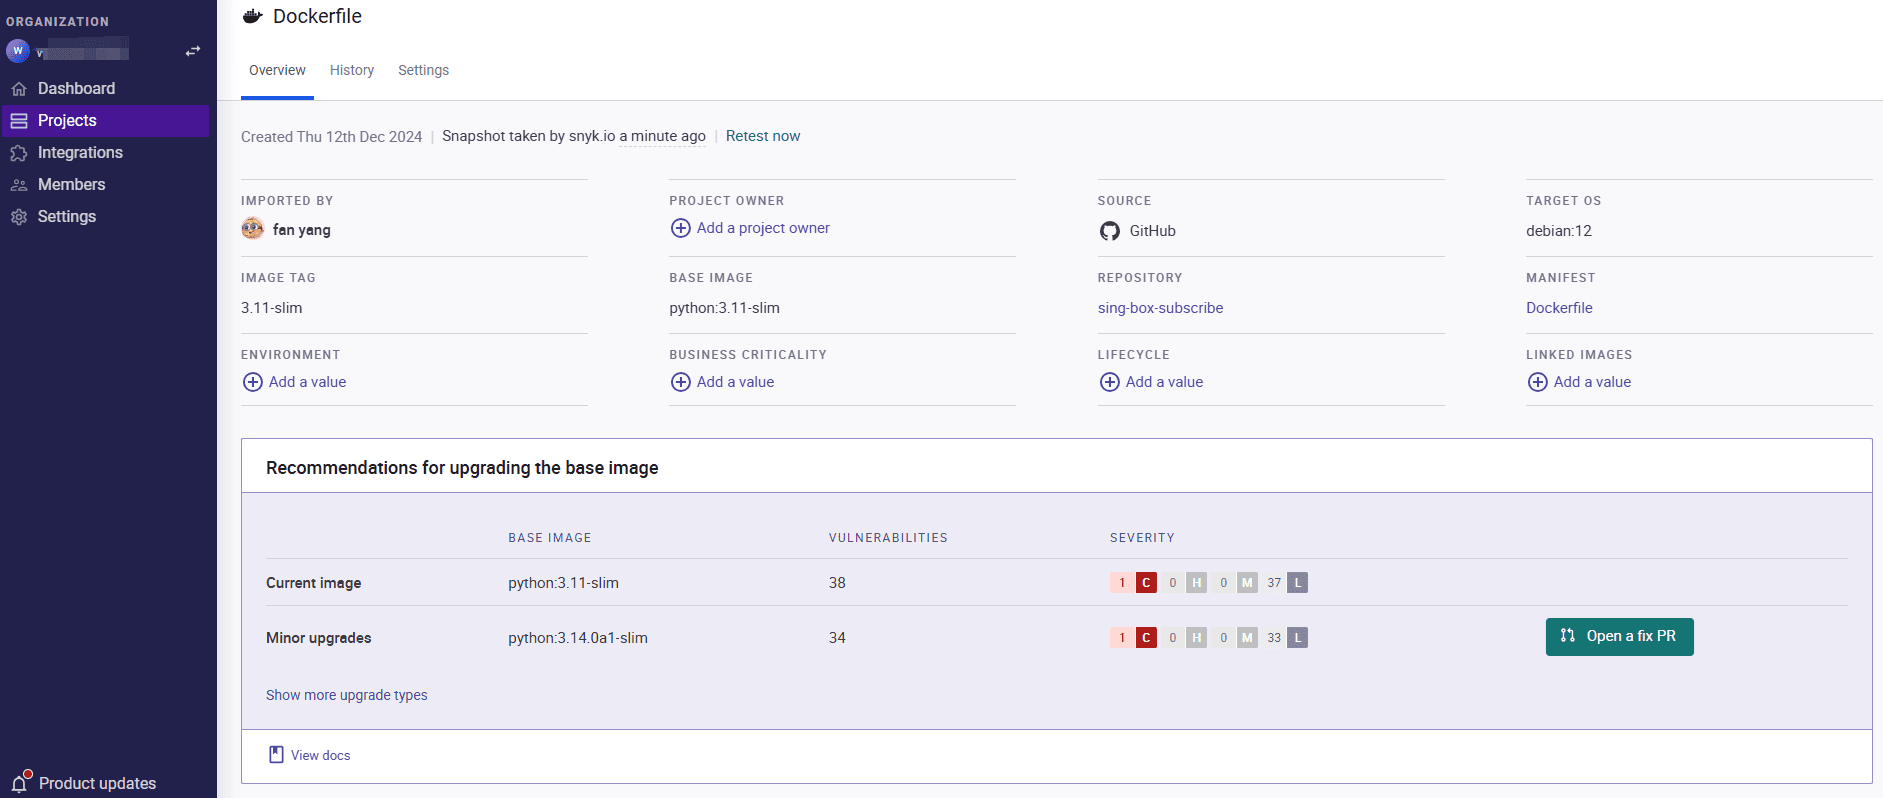Screen dimensions: 1883x798
Task: Go to Dashboard in sidebar
Action: click(106, 89)
